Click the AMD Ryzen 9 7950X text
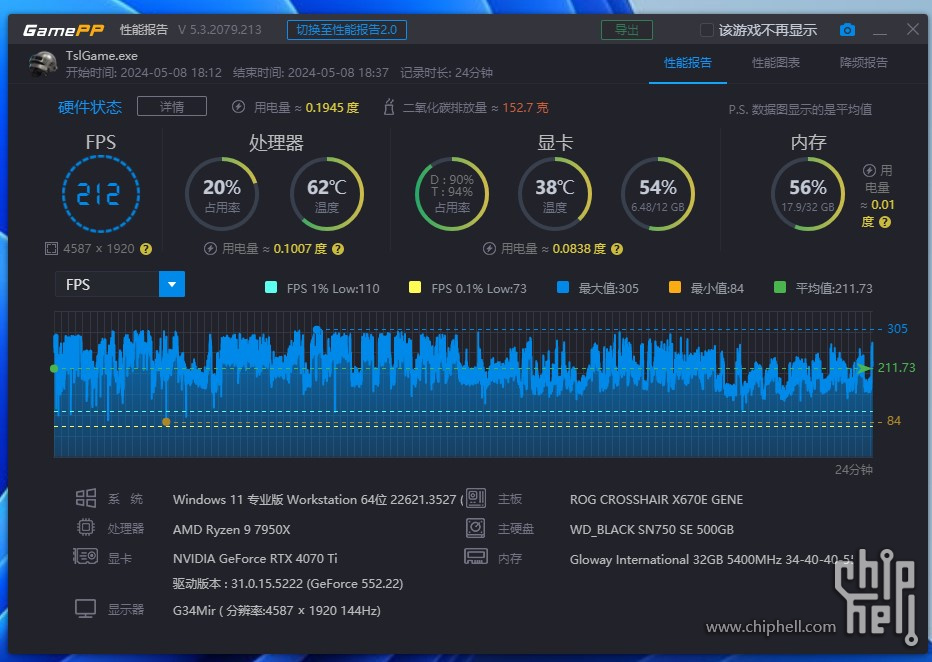Viewport: 932px width, 662px height. pos(231,529)
